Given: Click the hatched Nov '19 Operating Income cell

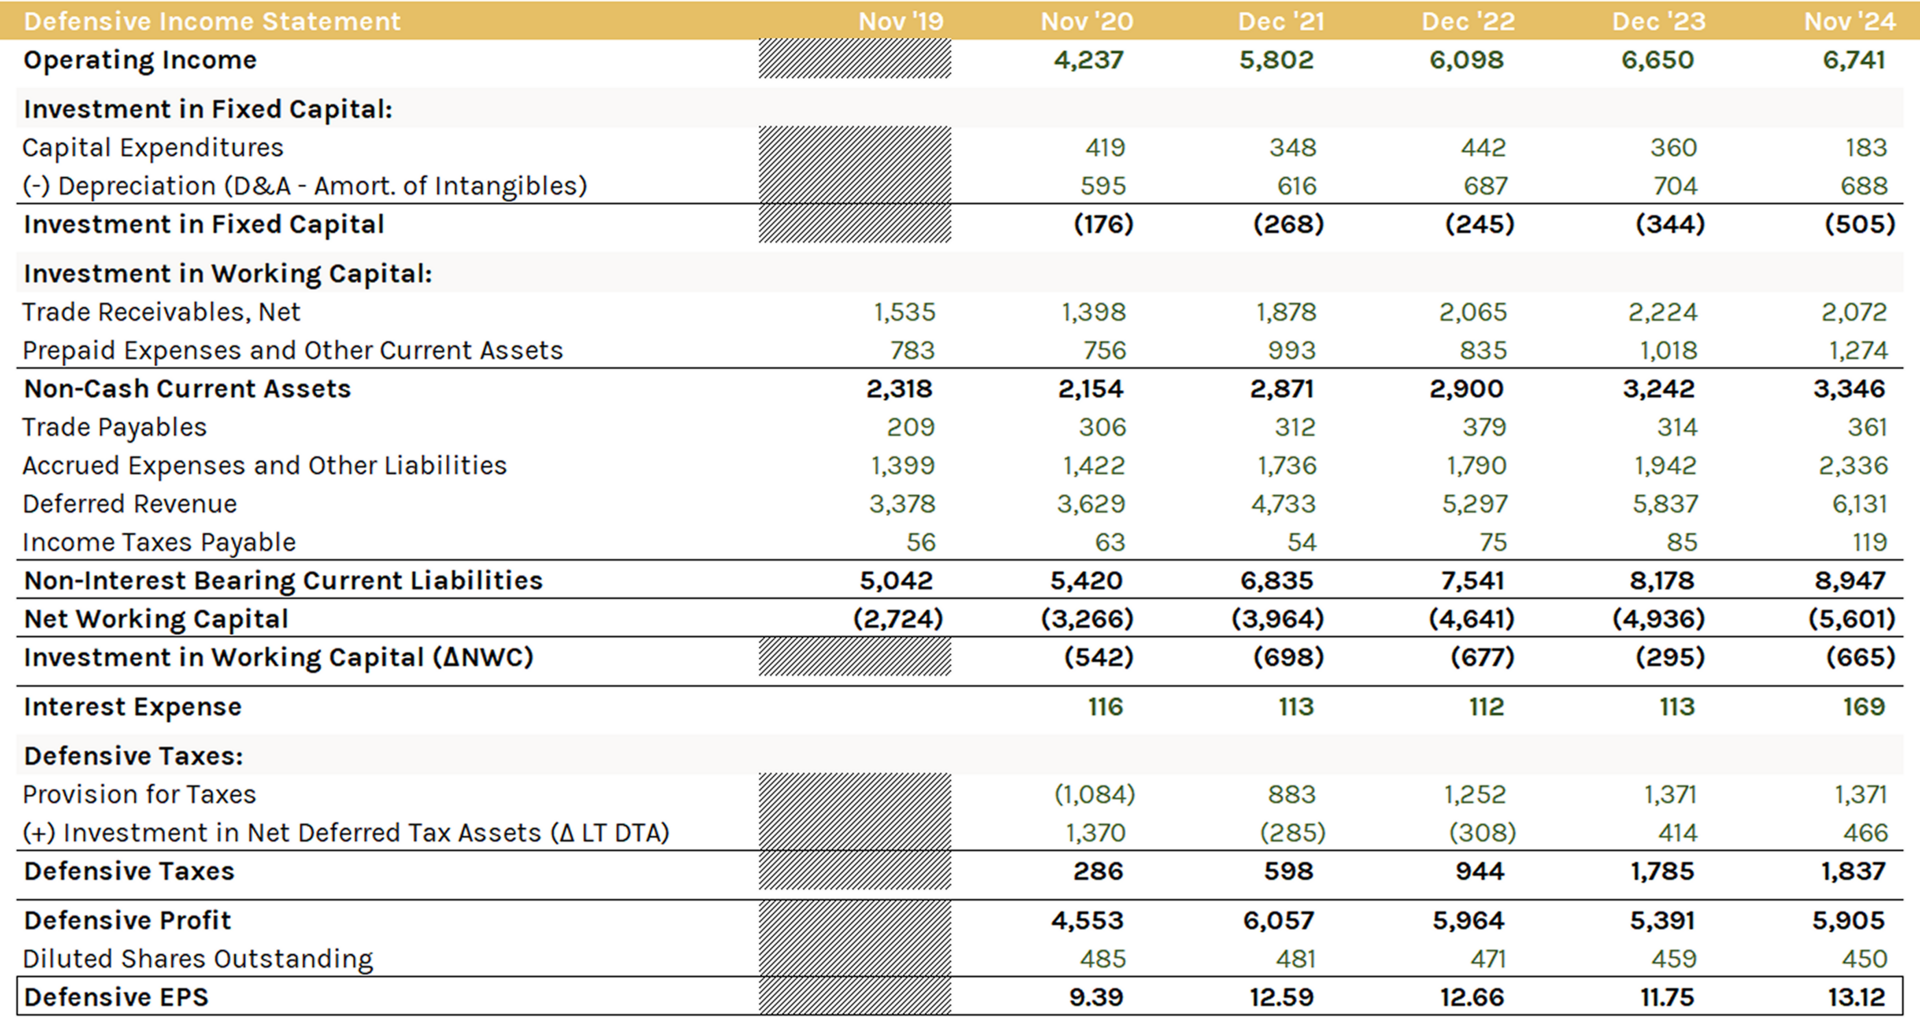Looking at the screenshot, I should click(854, 60).
